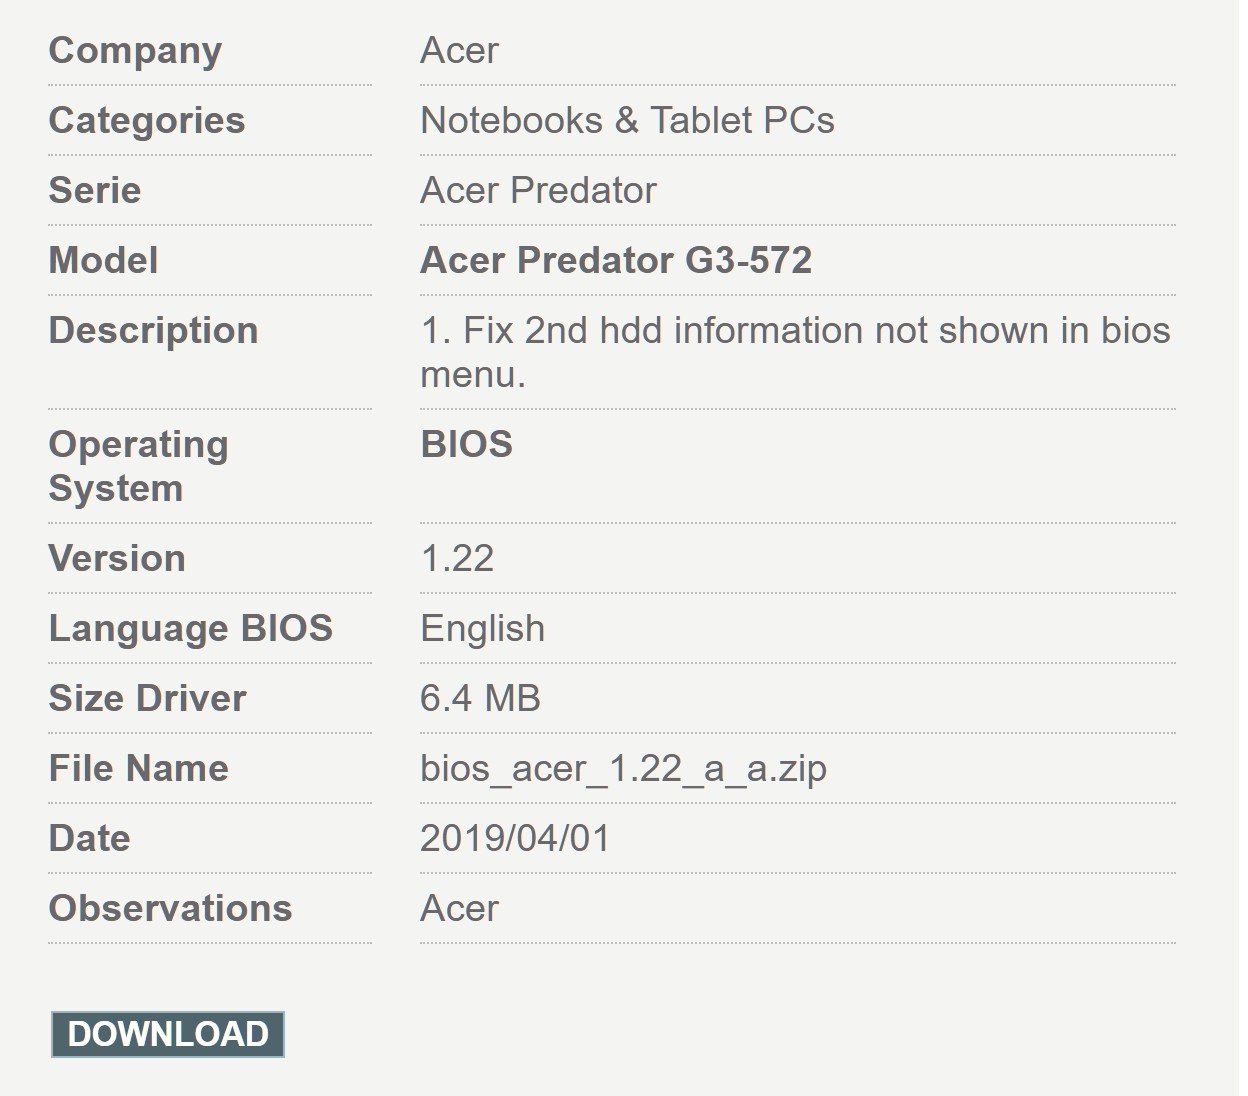Click the Observations value 'Acer'

click(x=459, y=908)
